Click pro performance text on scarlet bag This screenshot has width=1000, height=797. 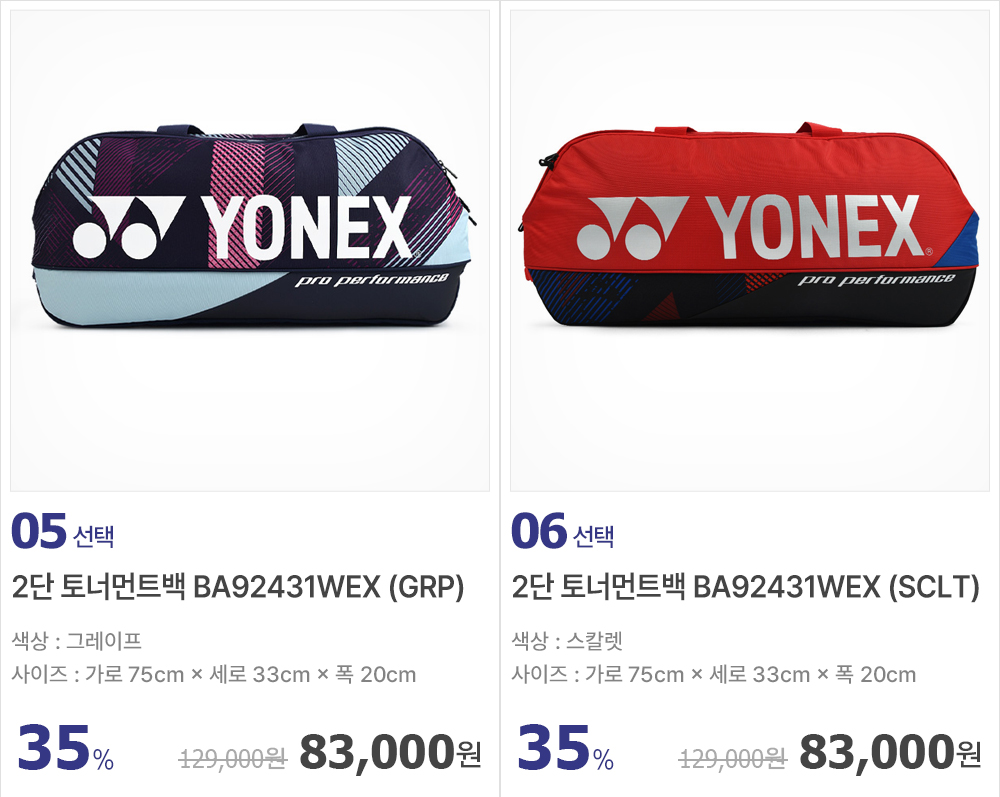point(876,279)
